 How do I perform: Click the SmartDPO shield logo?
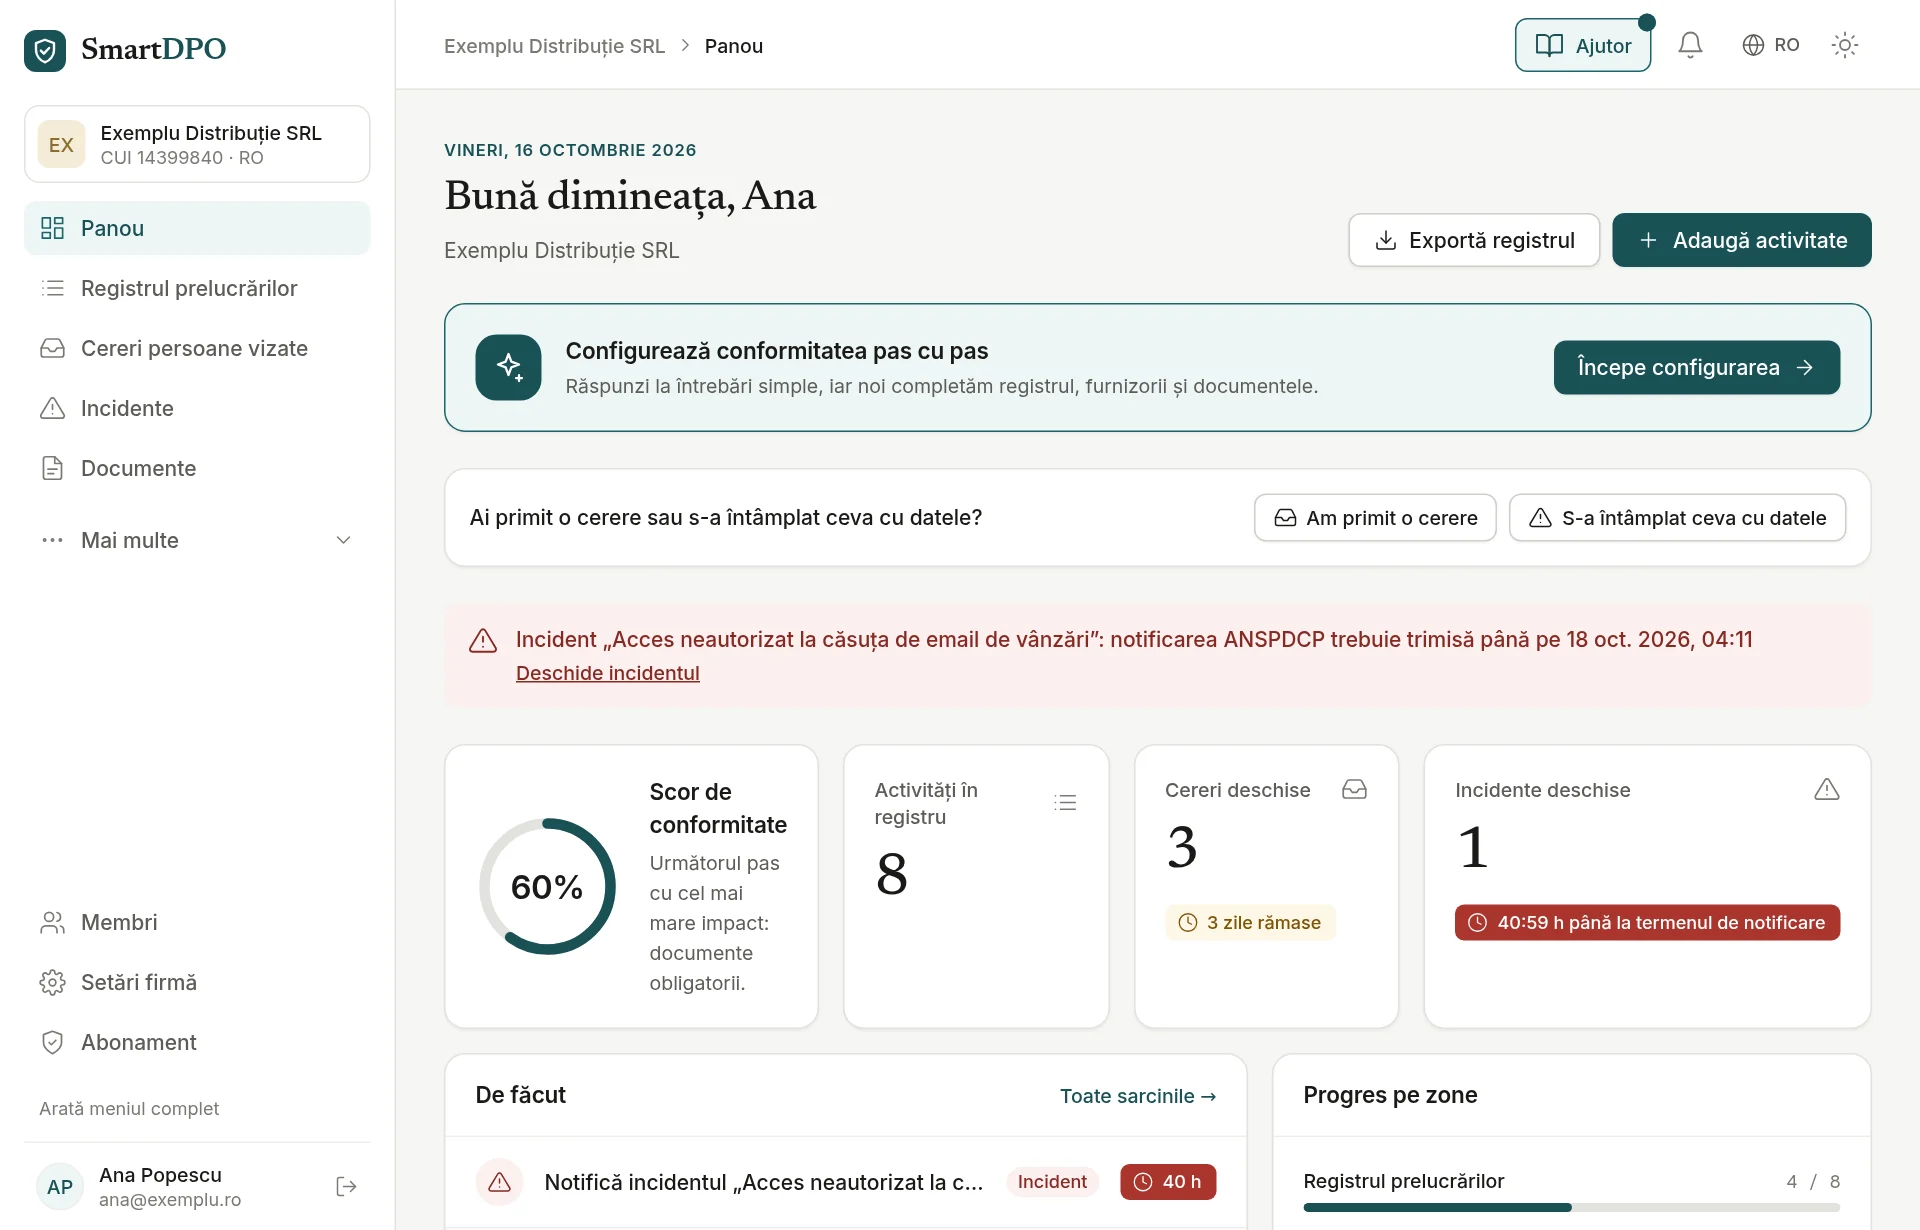[45, 49]
